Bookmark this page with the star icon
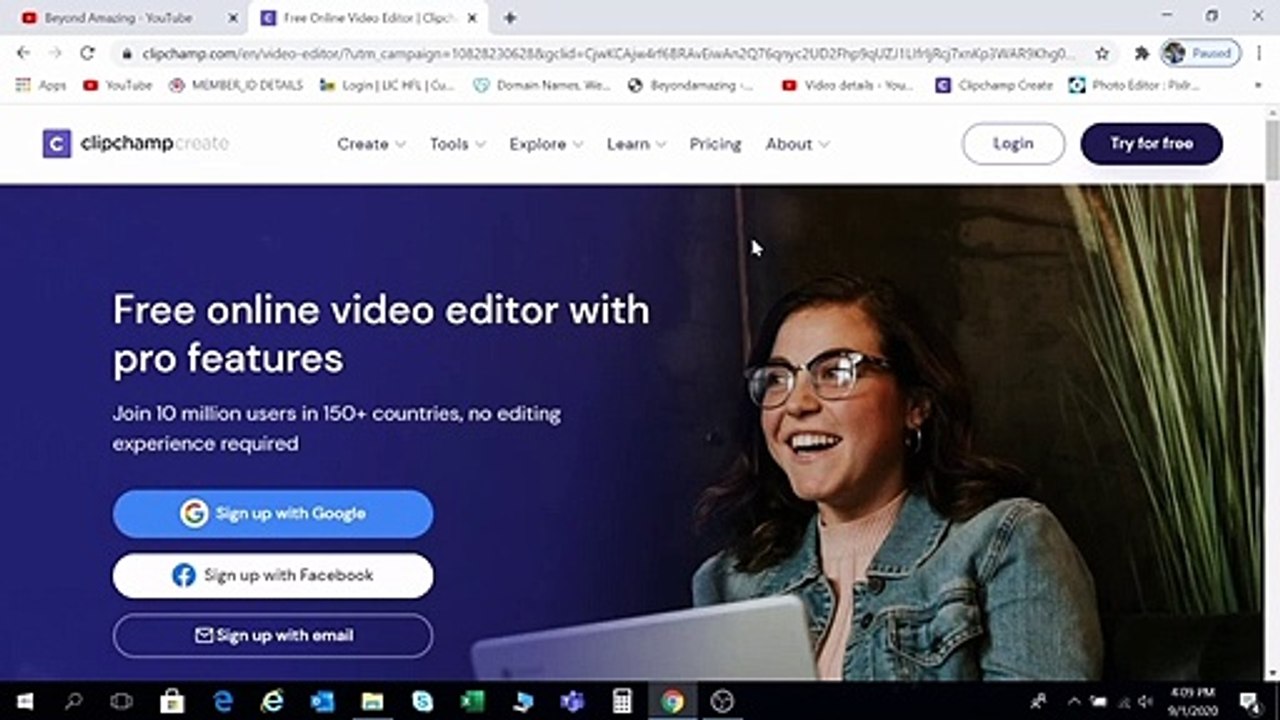 click(1102, 53)
